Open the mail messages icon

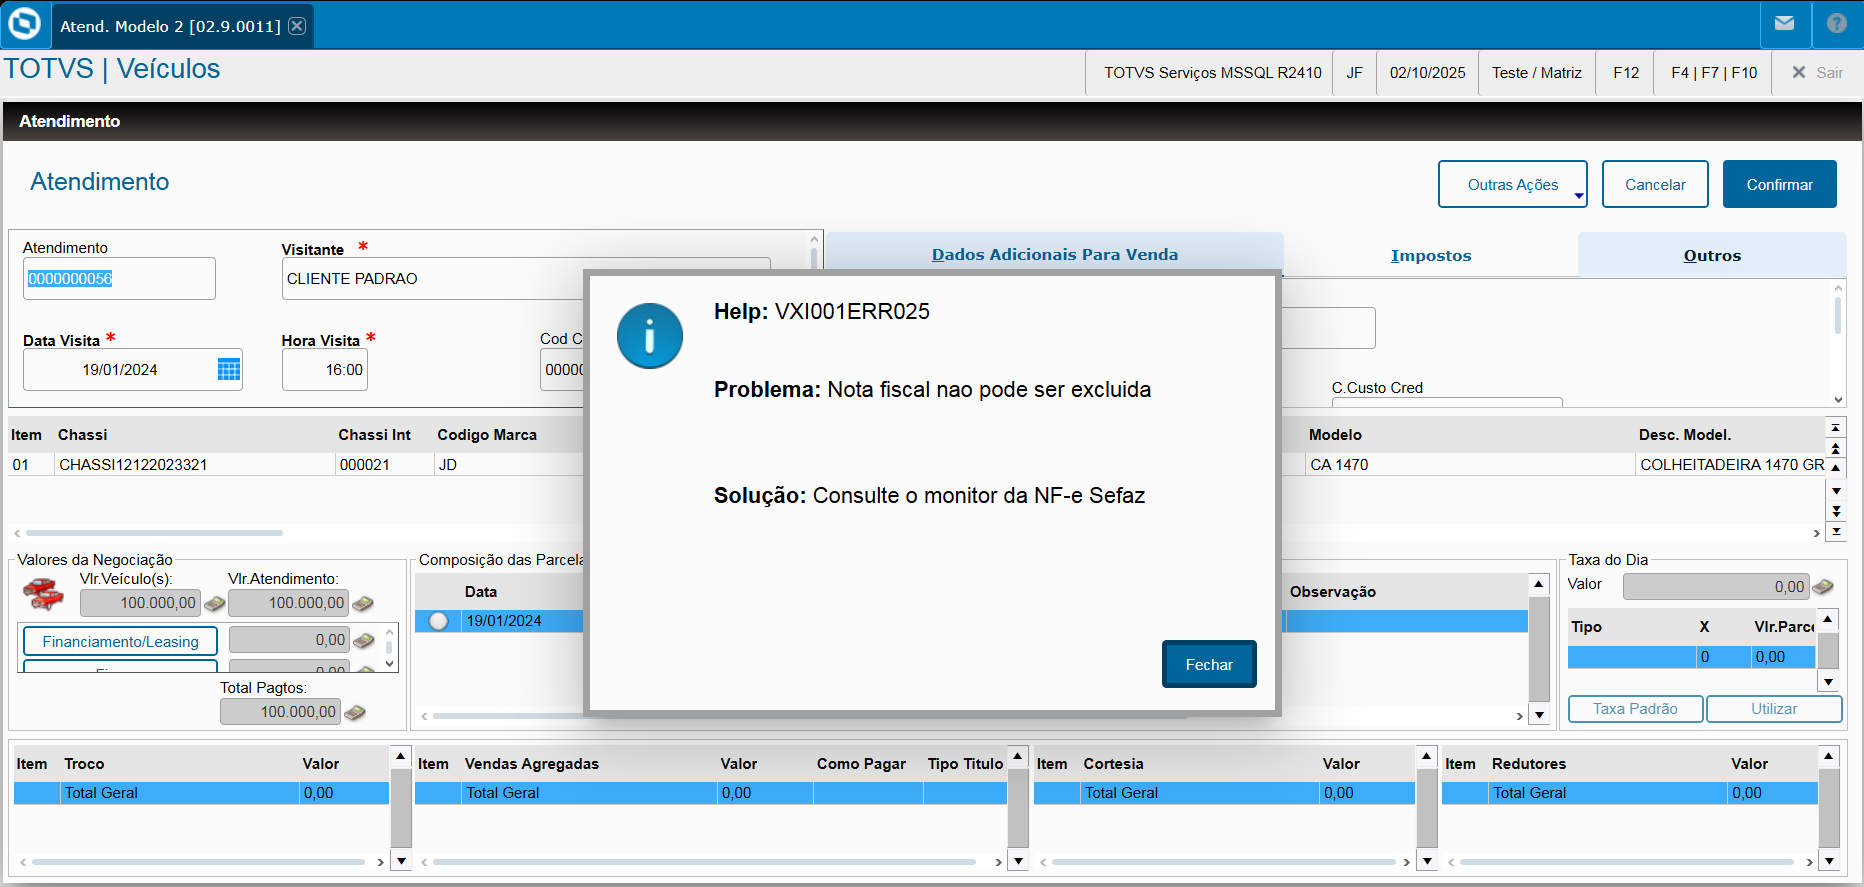tap(1784, 23)
